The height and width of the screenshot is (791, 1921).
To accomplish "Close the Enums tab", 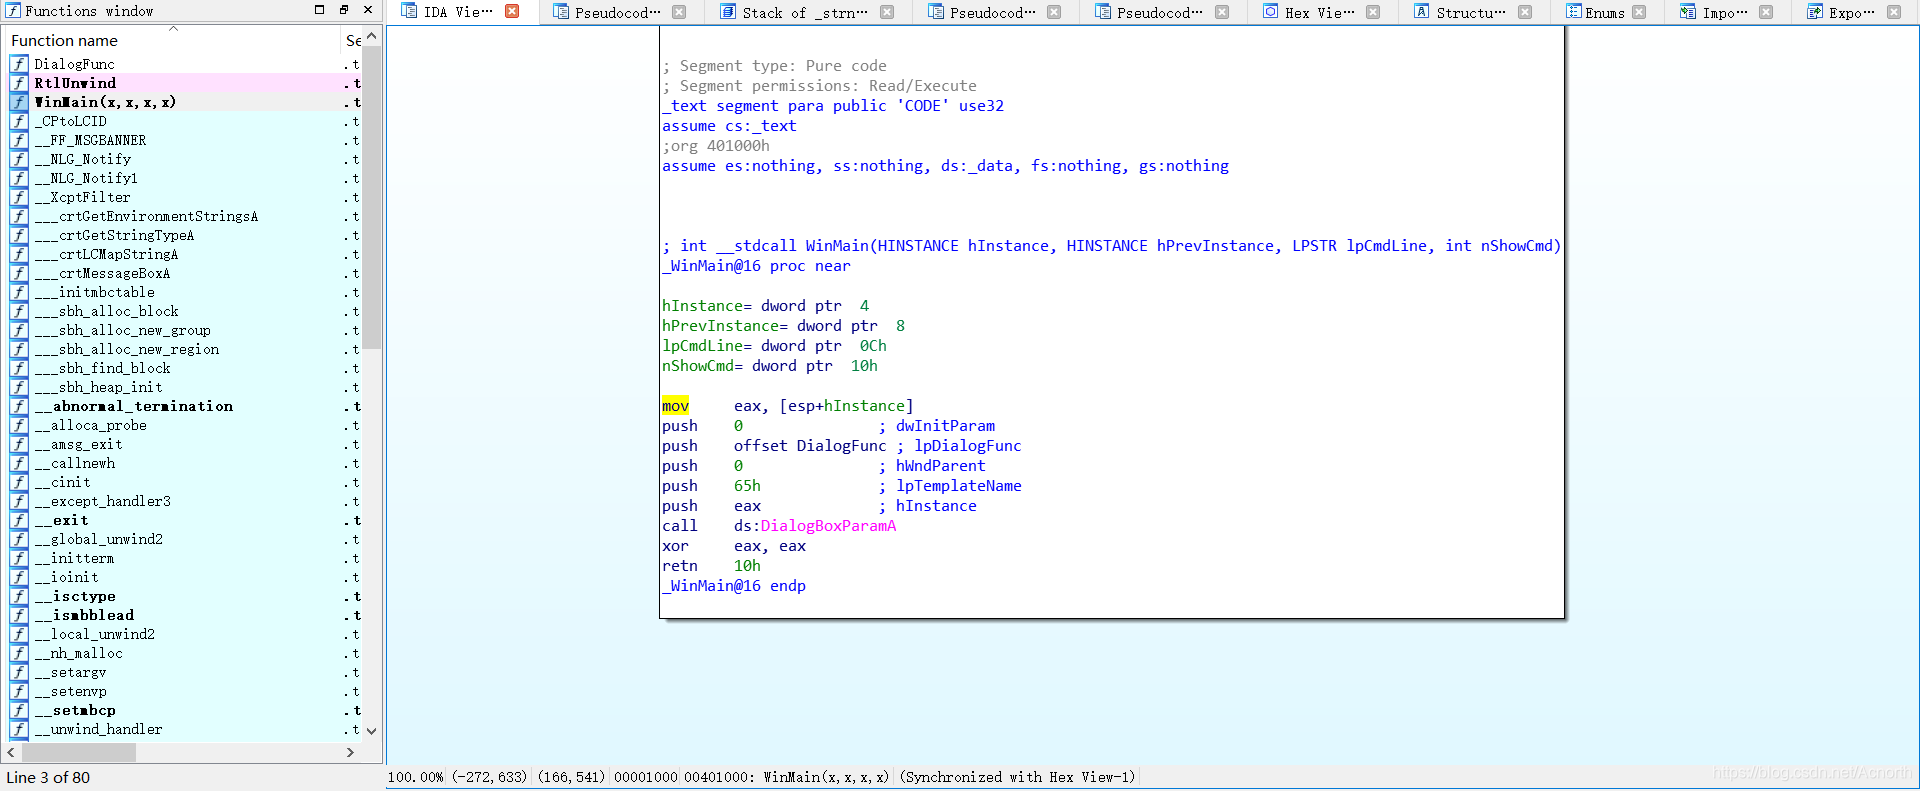I will pos(1639,12).
